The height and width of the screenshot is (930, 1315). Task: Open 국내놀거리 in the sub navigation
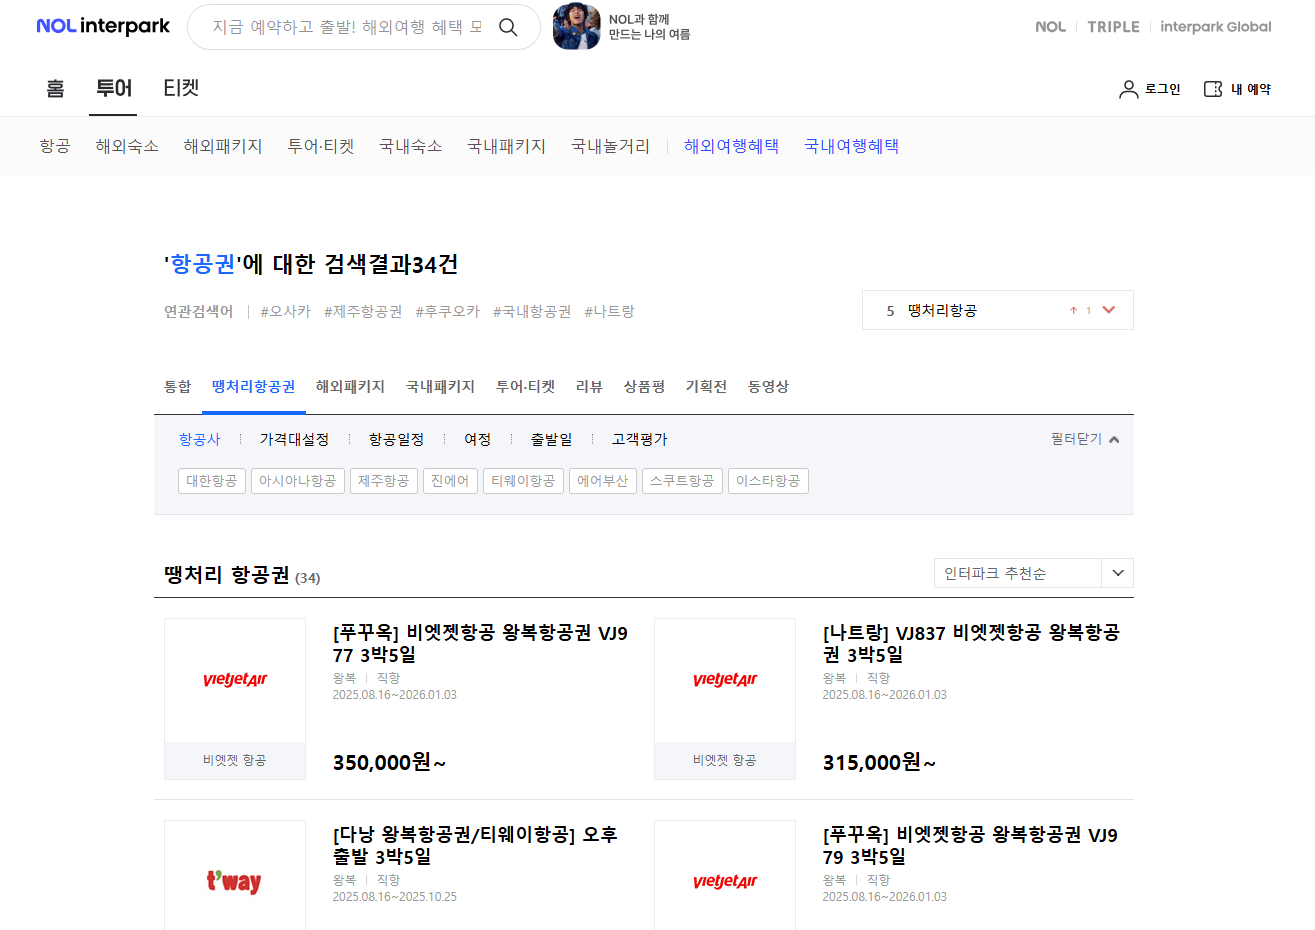click(x=611, y=146)
